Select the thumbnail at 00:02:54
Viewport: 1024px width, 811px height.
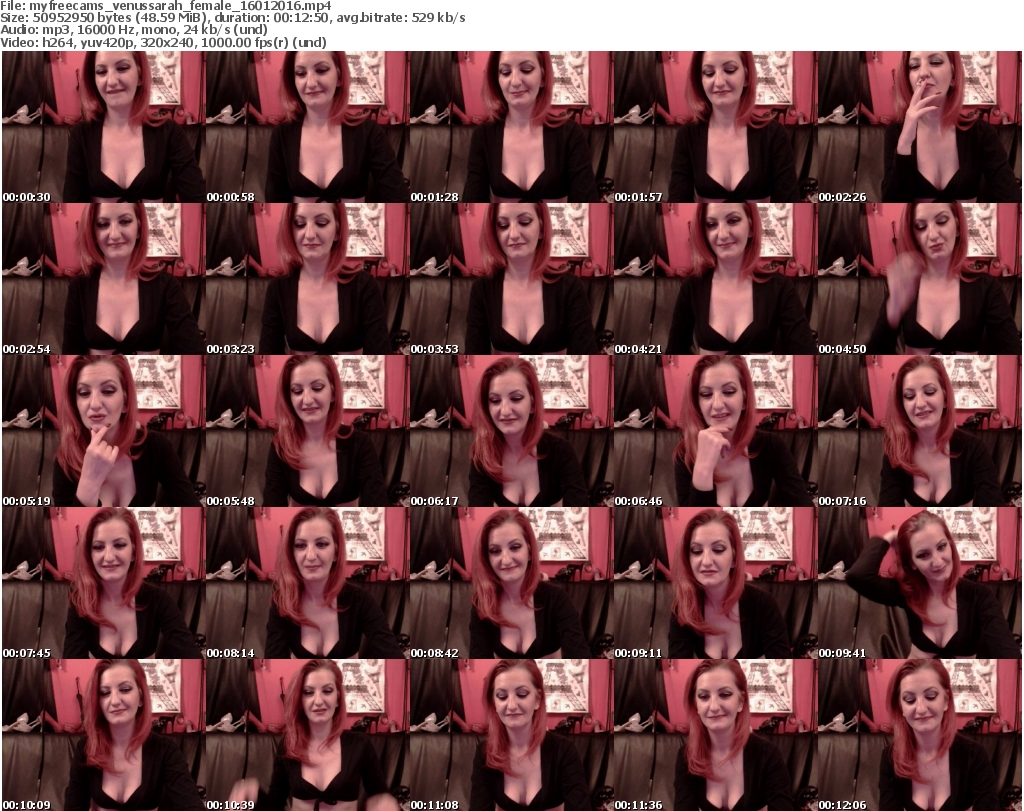102,279
